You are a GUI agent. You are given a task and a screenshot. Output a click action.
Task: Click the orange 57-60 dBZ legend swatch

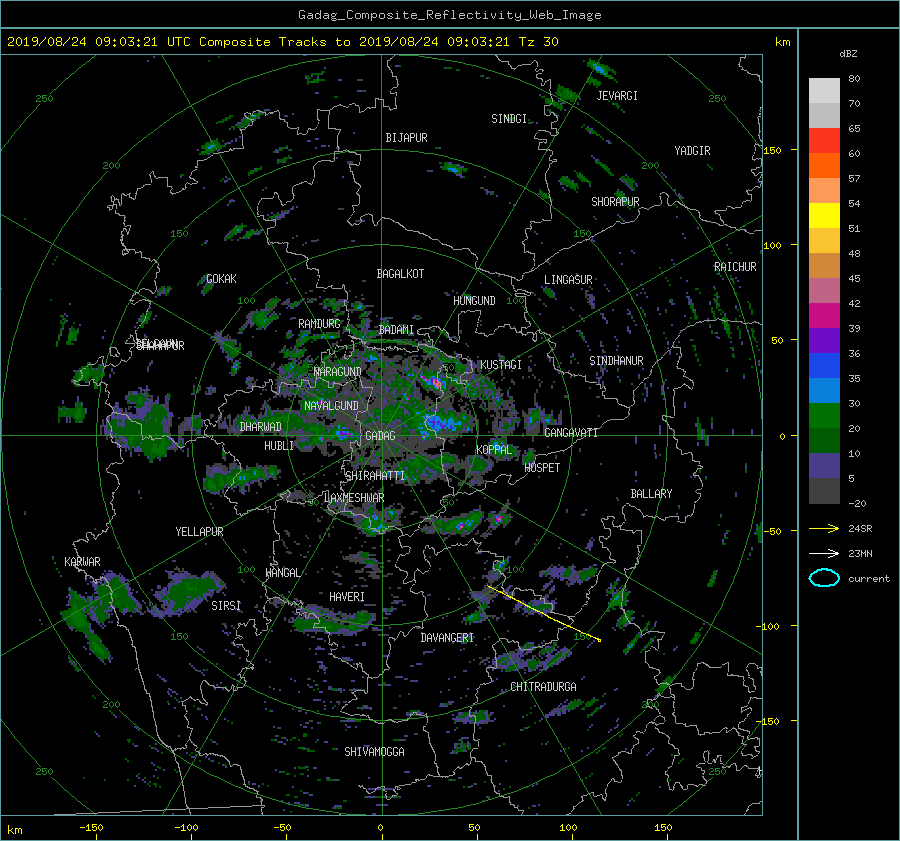point(824,166)
